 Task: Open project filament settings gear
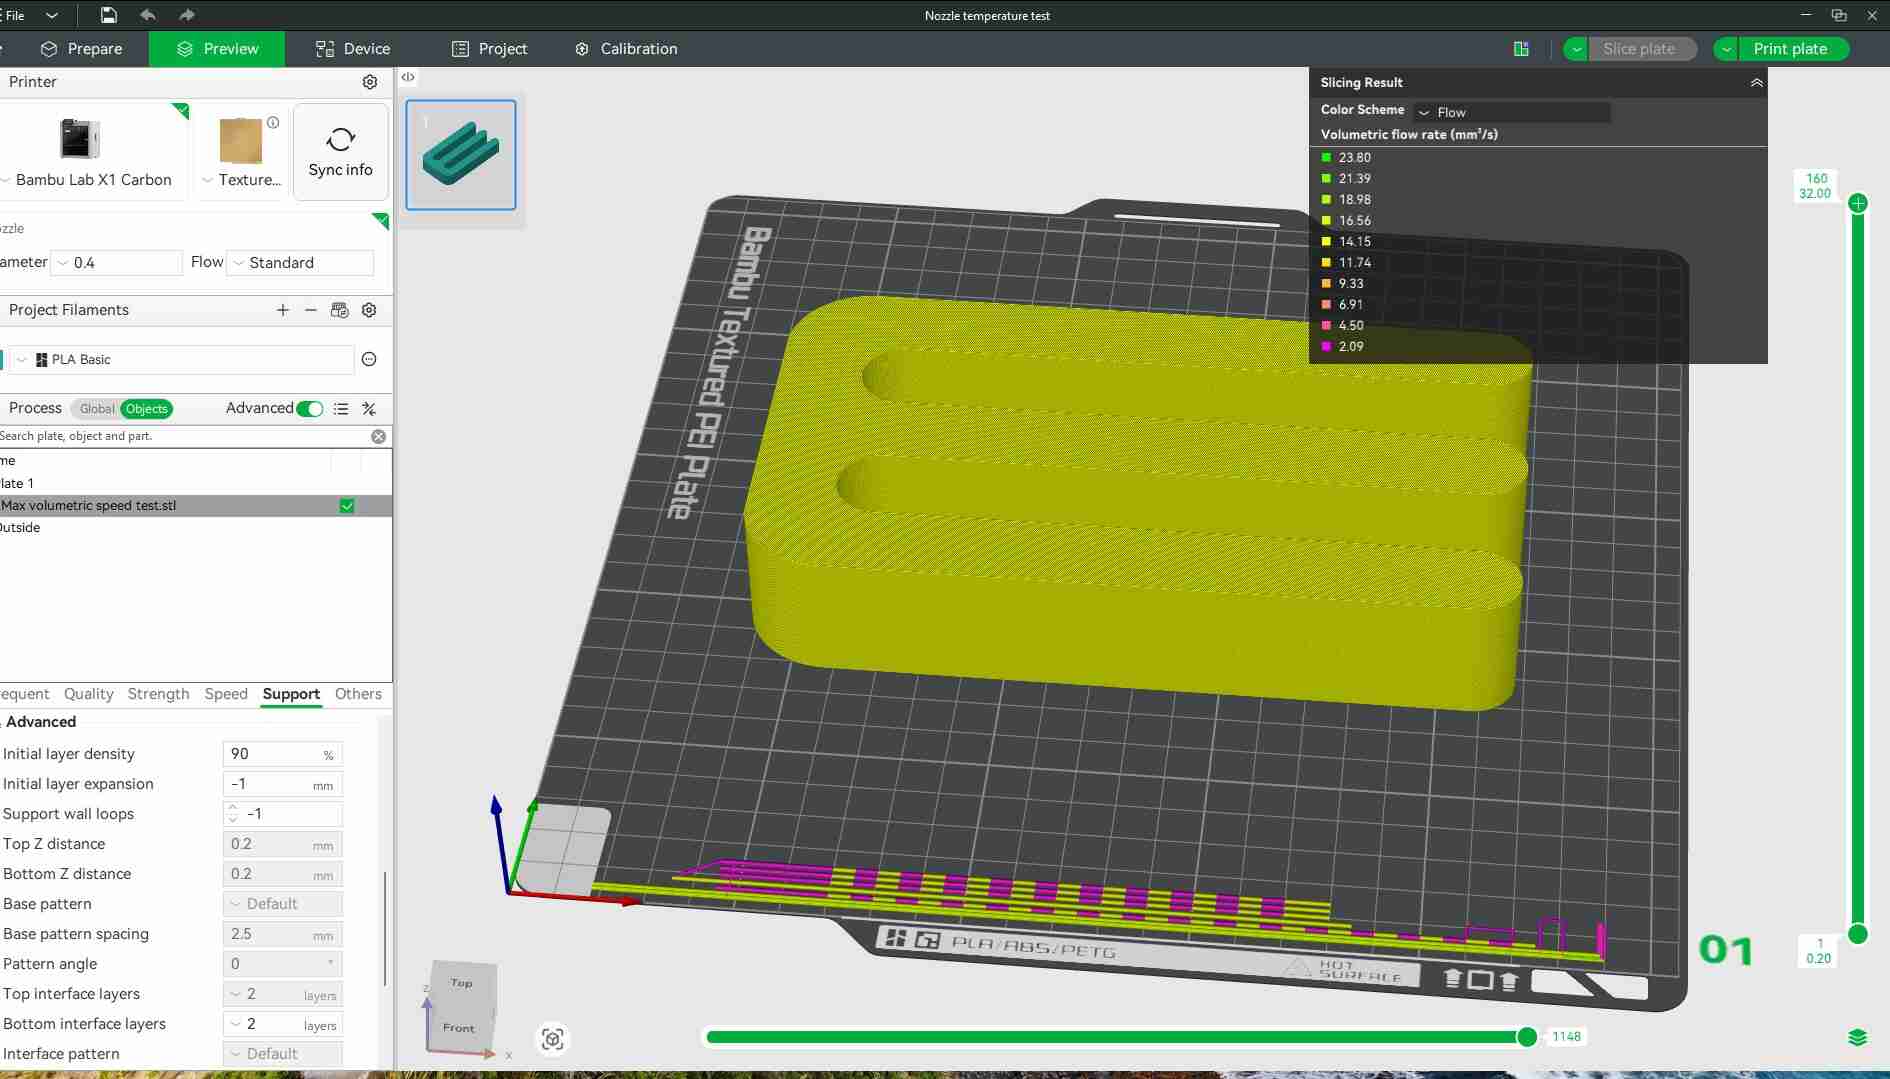tap(369, 310)
